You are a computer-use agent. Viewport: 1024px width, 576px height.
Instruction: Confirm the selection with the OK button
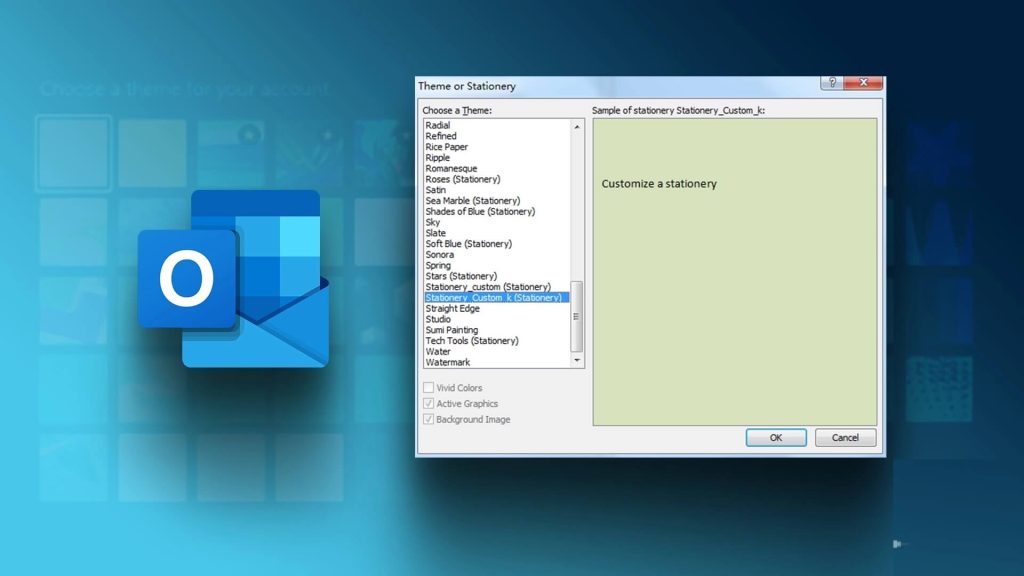[775, 437]
